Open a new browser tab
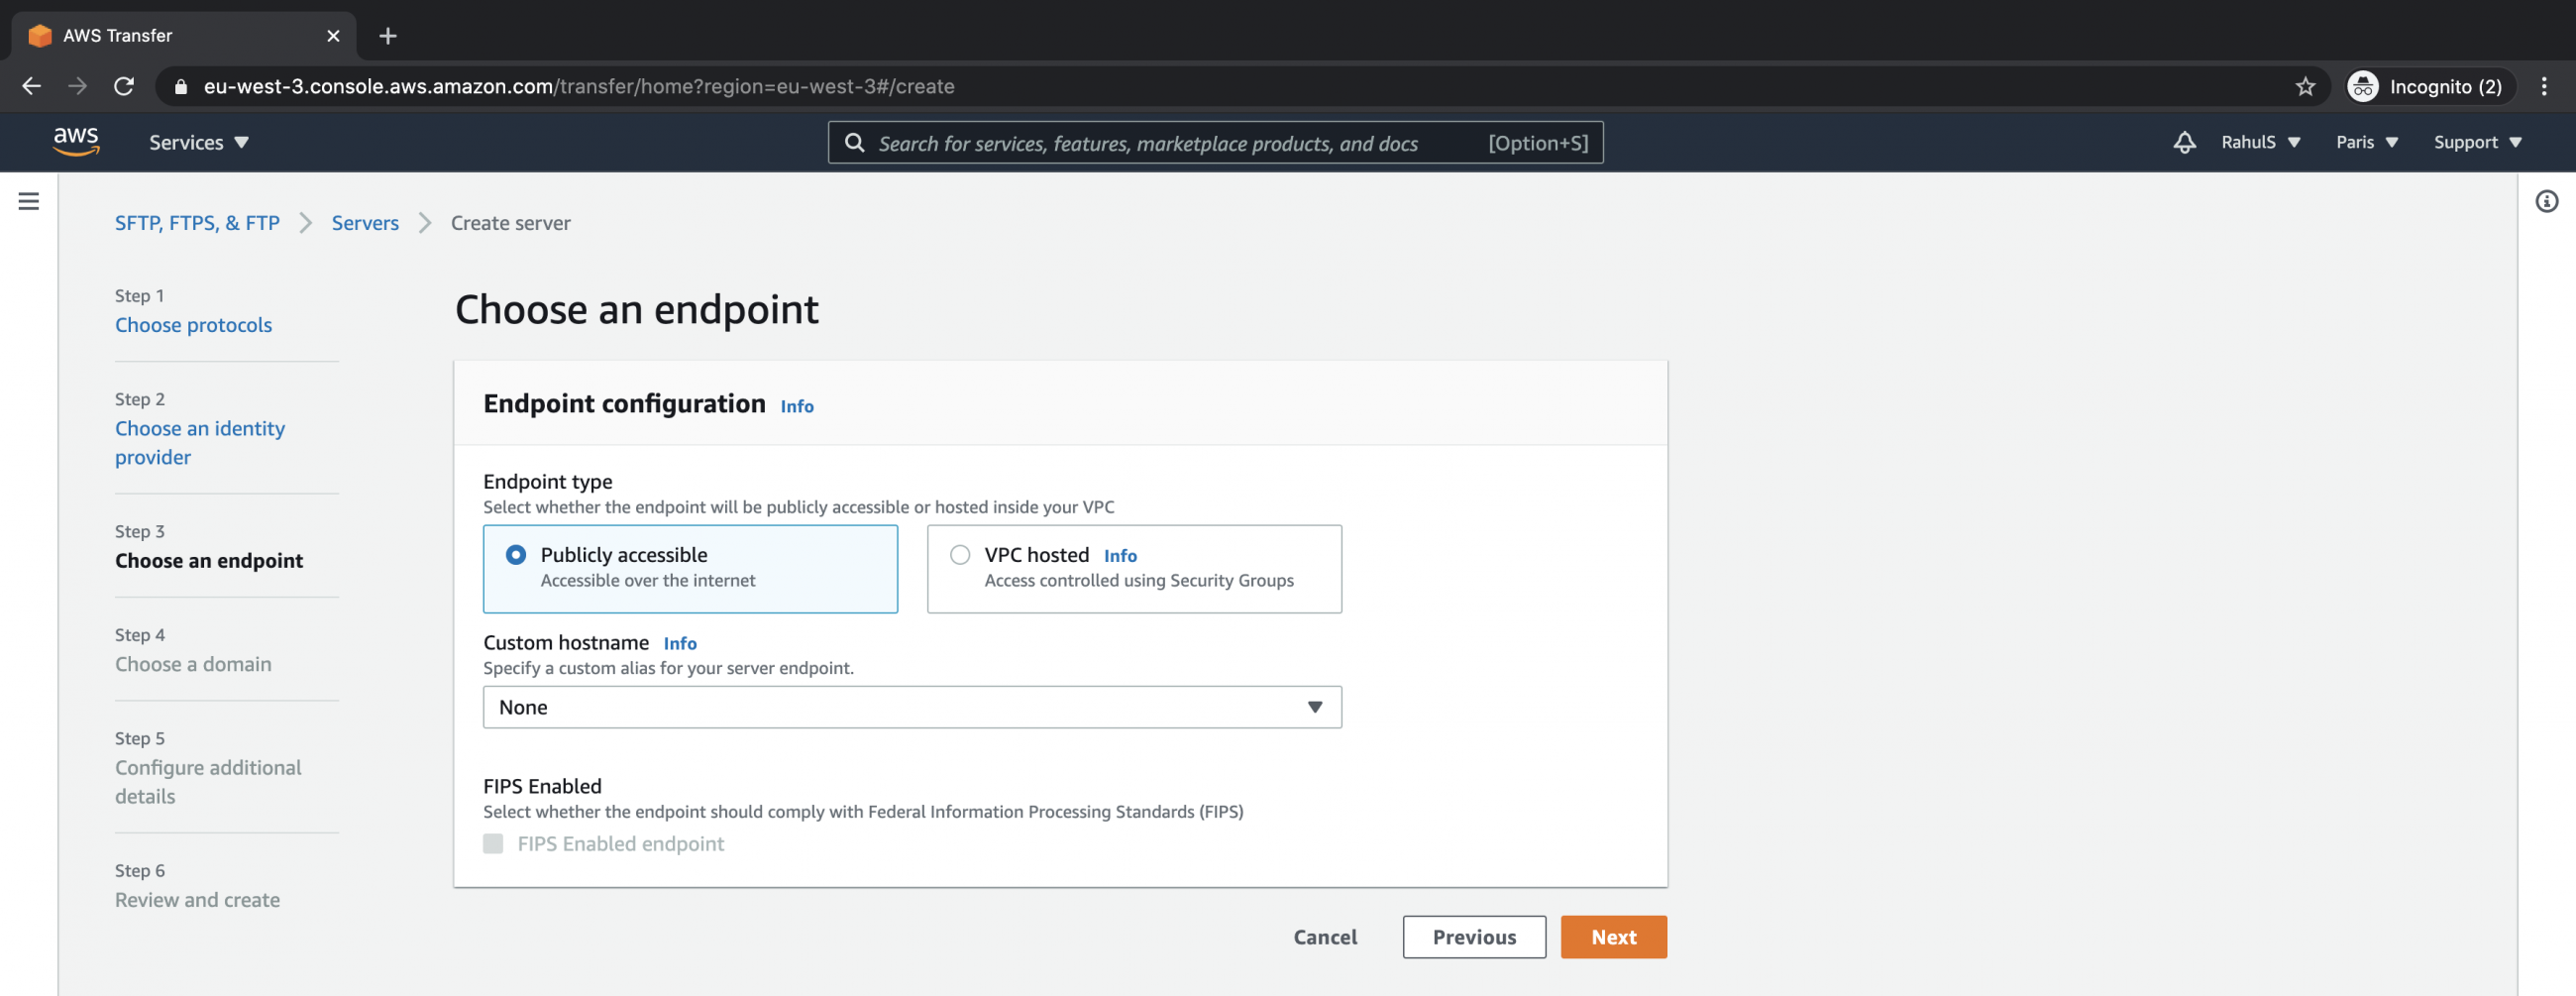The image size is (2576, 996). (x=388, y=36)
